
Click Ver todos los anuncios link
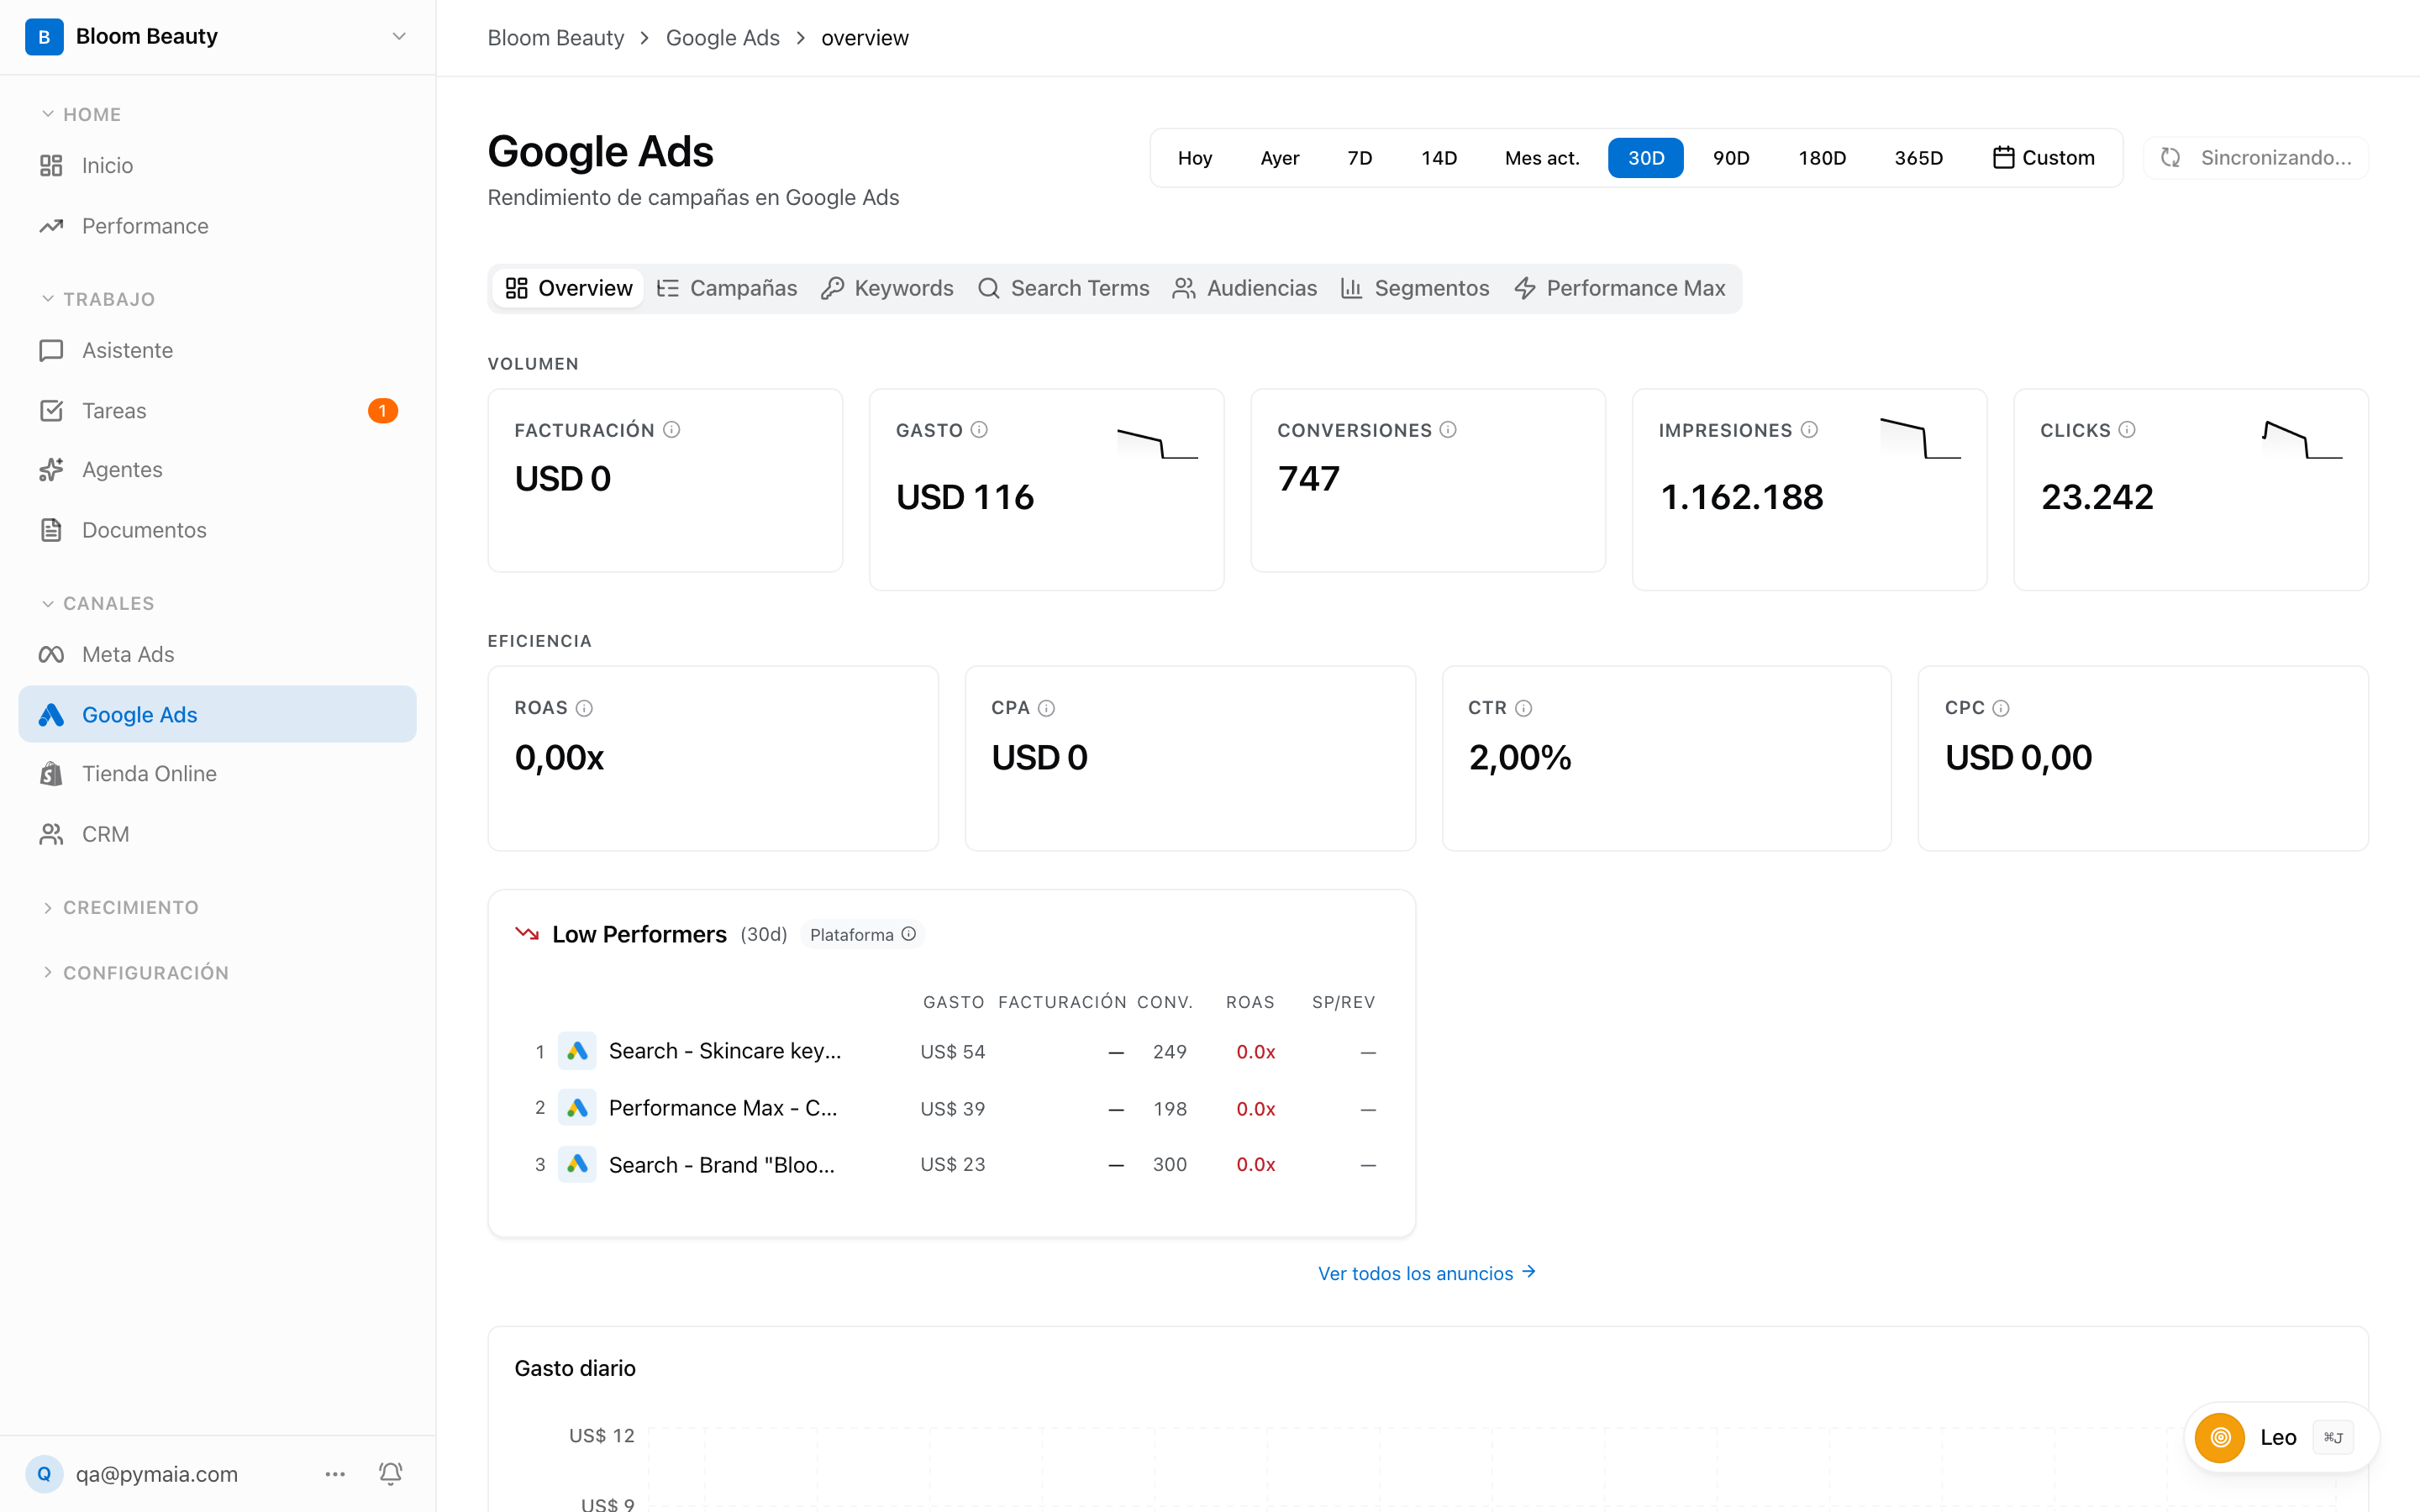[1427, 1273]
